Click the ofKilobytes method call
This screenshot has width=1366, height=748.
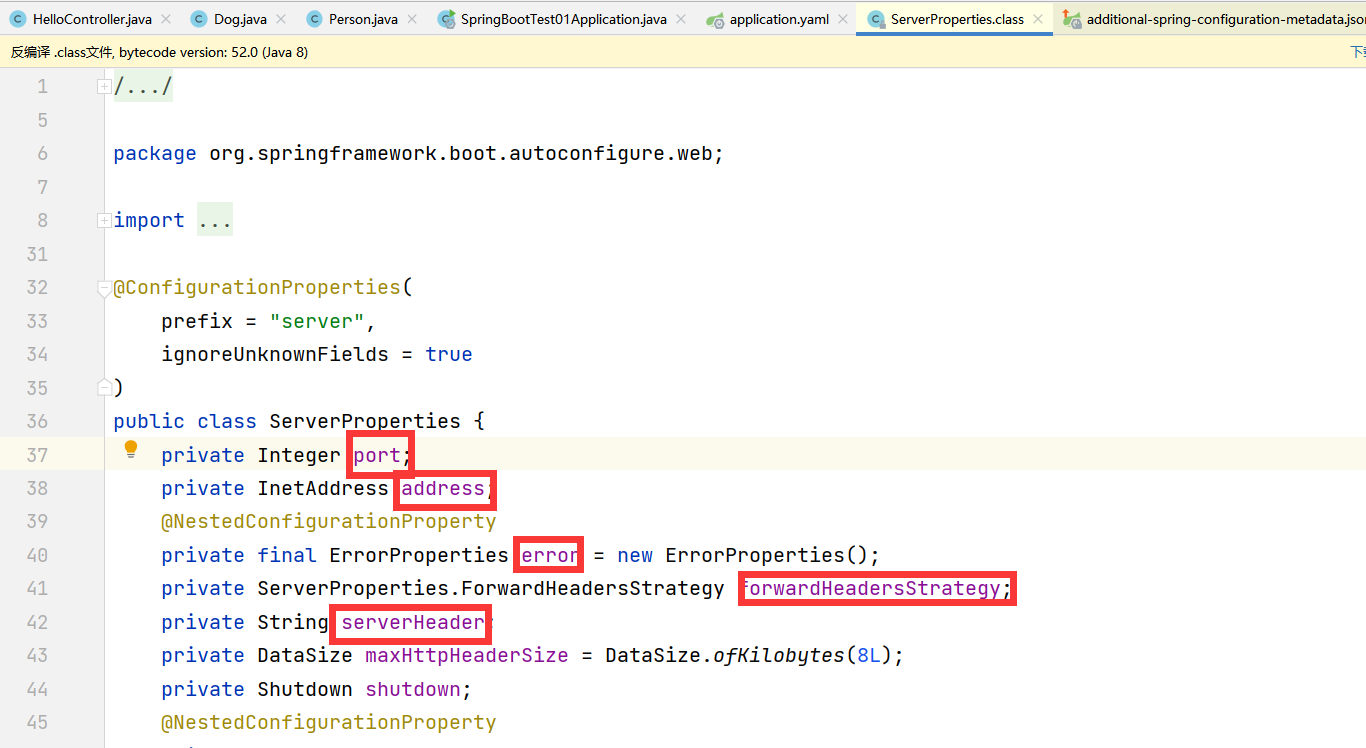click(779, 655)
